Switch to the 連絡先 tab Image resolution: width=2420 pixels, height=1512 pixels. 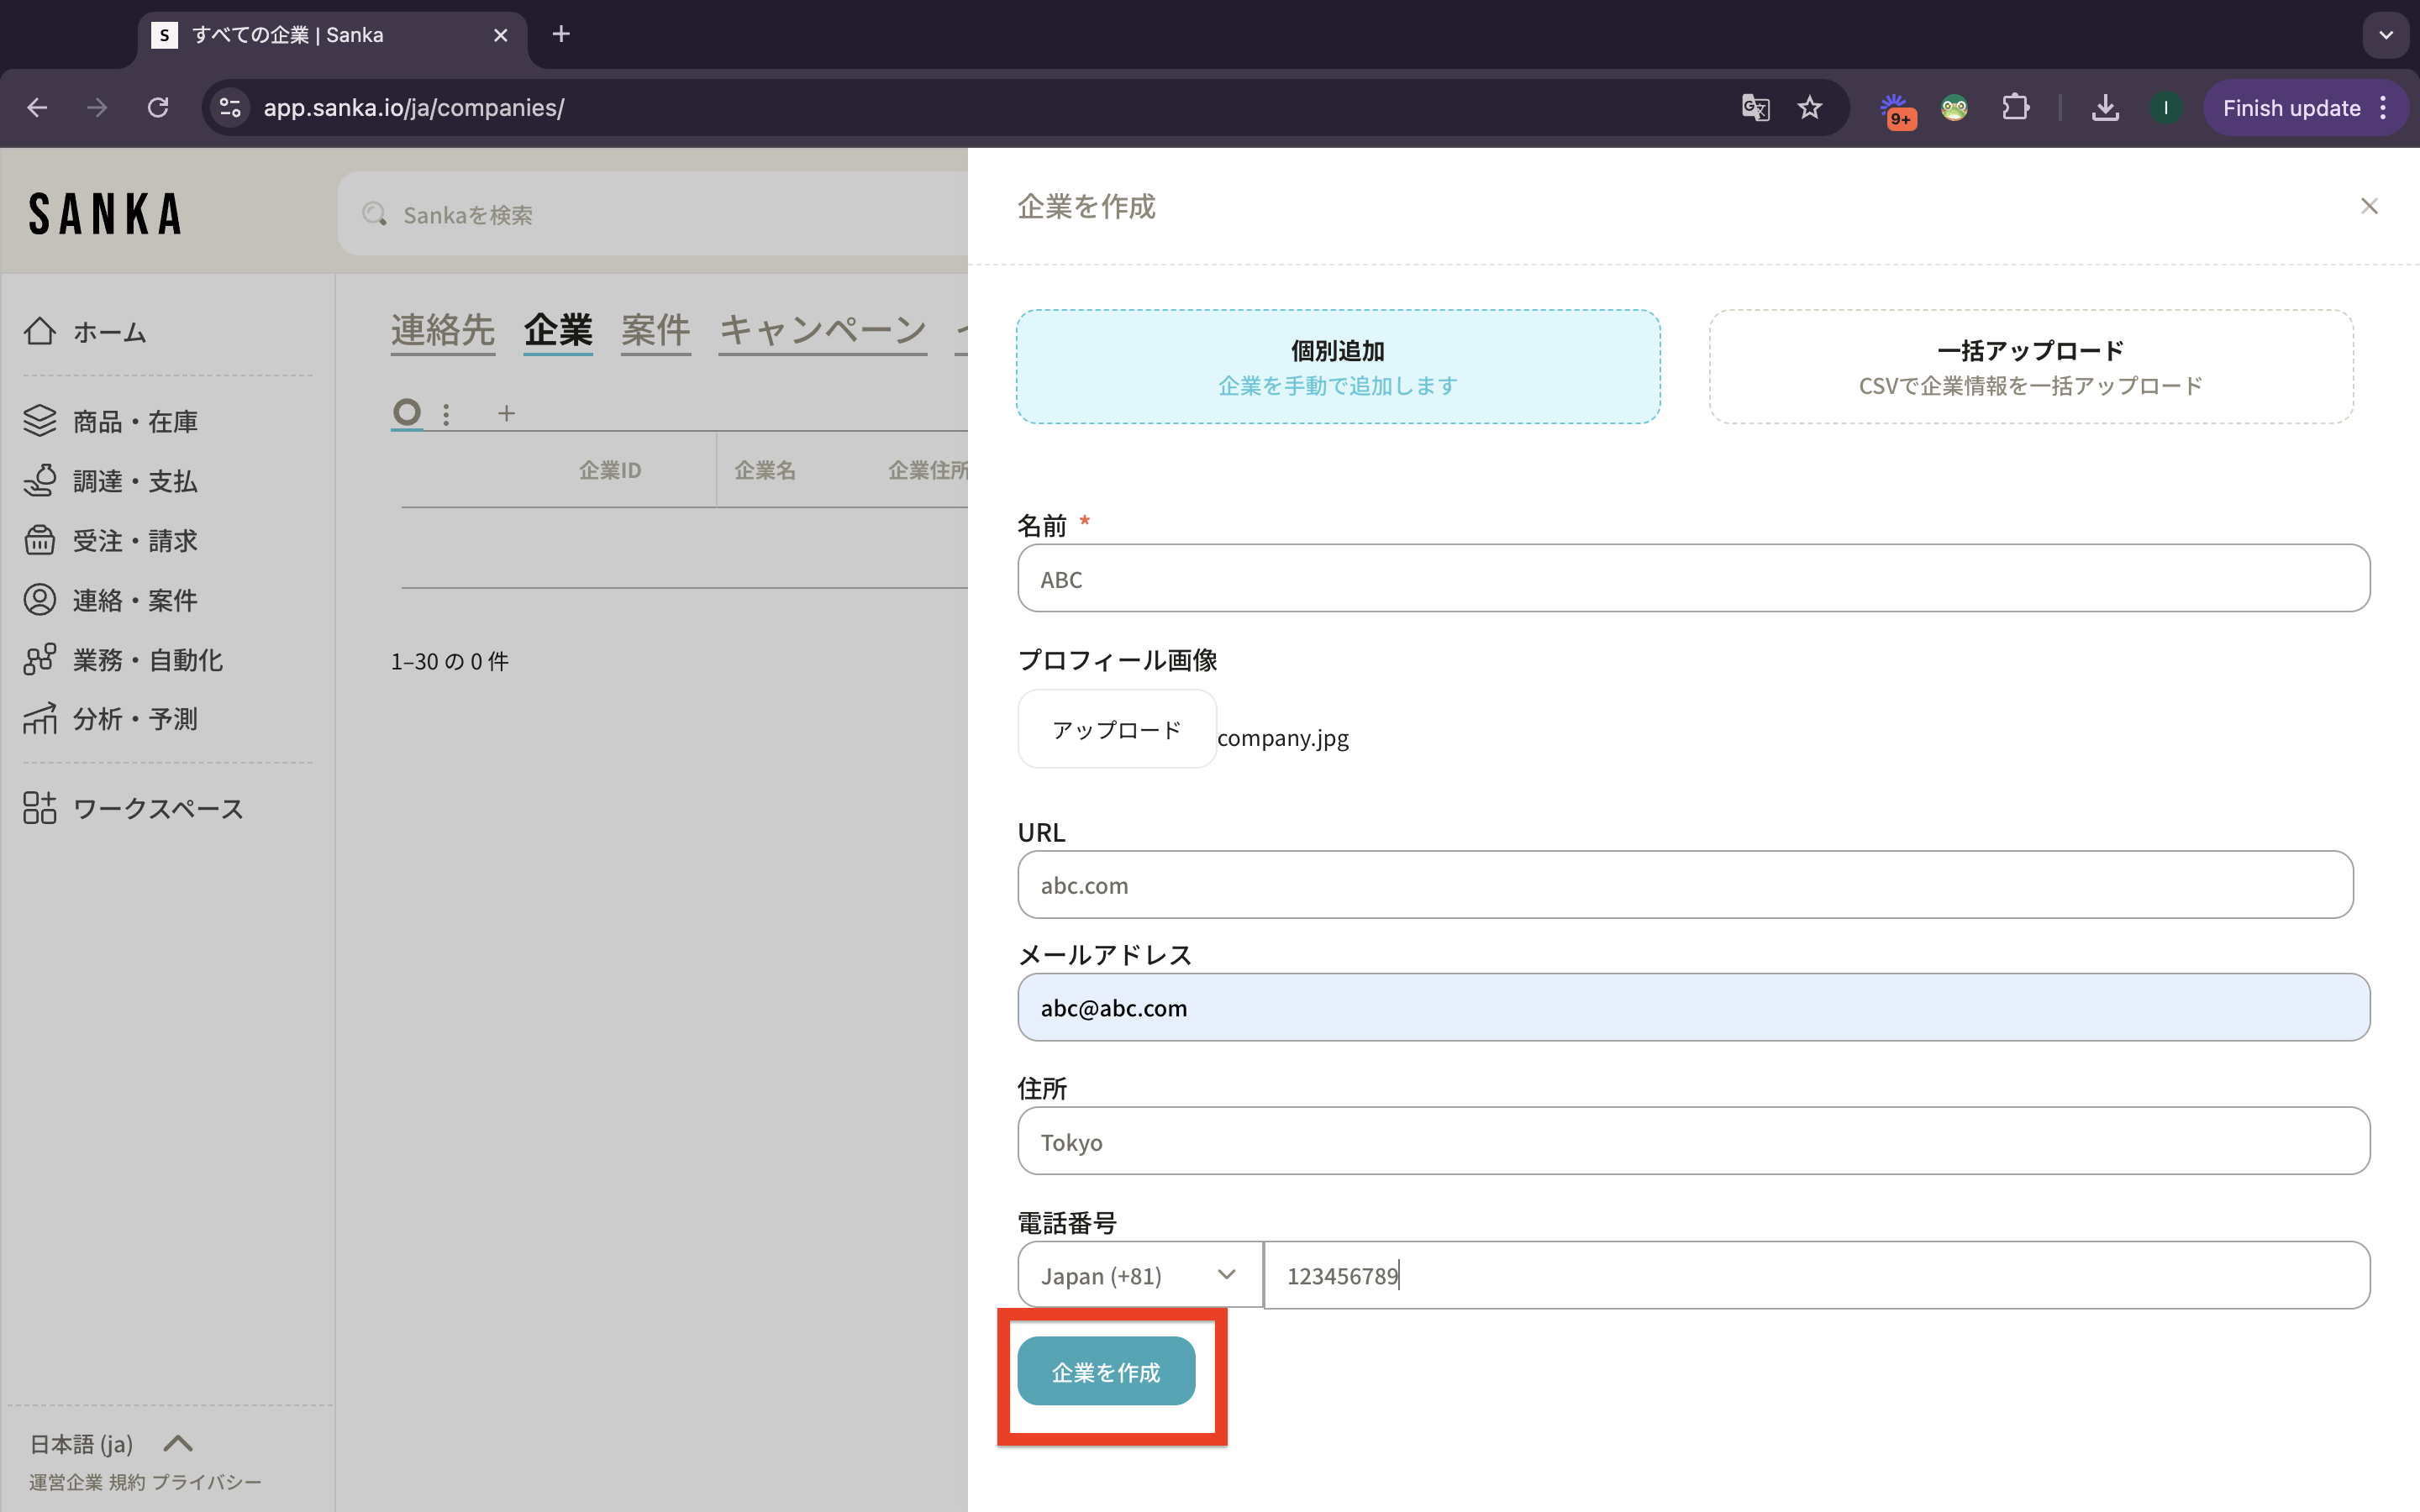442,330
